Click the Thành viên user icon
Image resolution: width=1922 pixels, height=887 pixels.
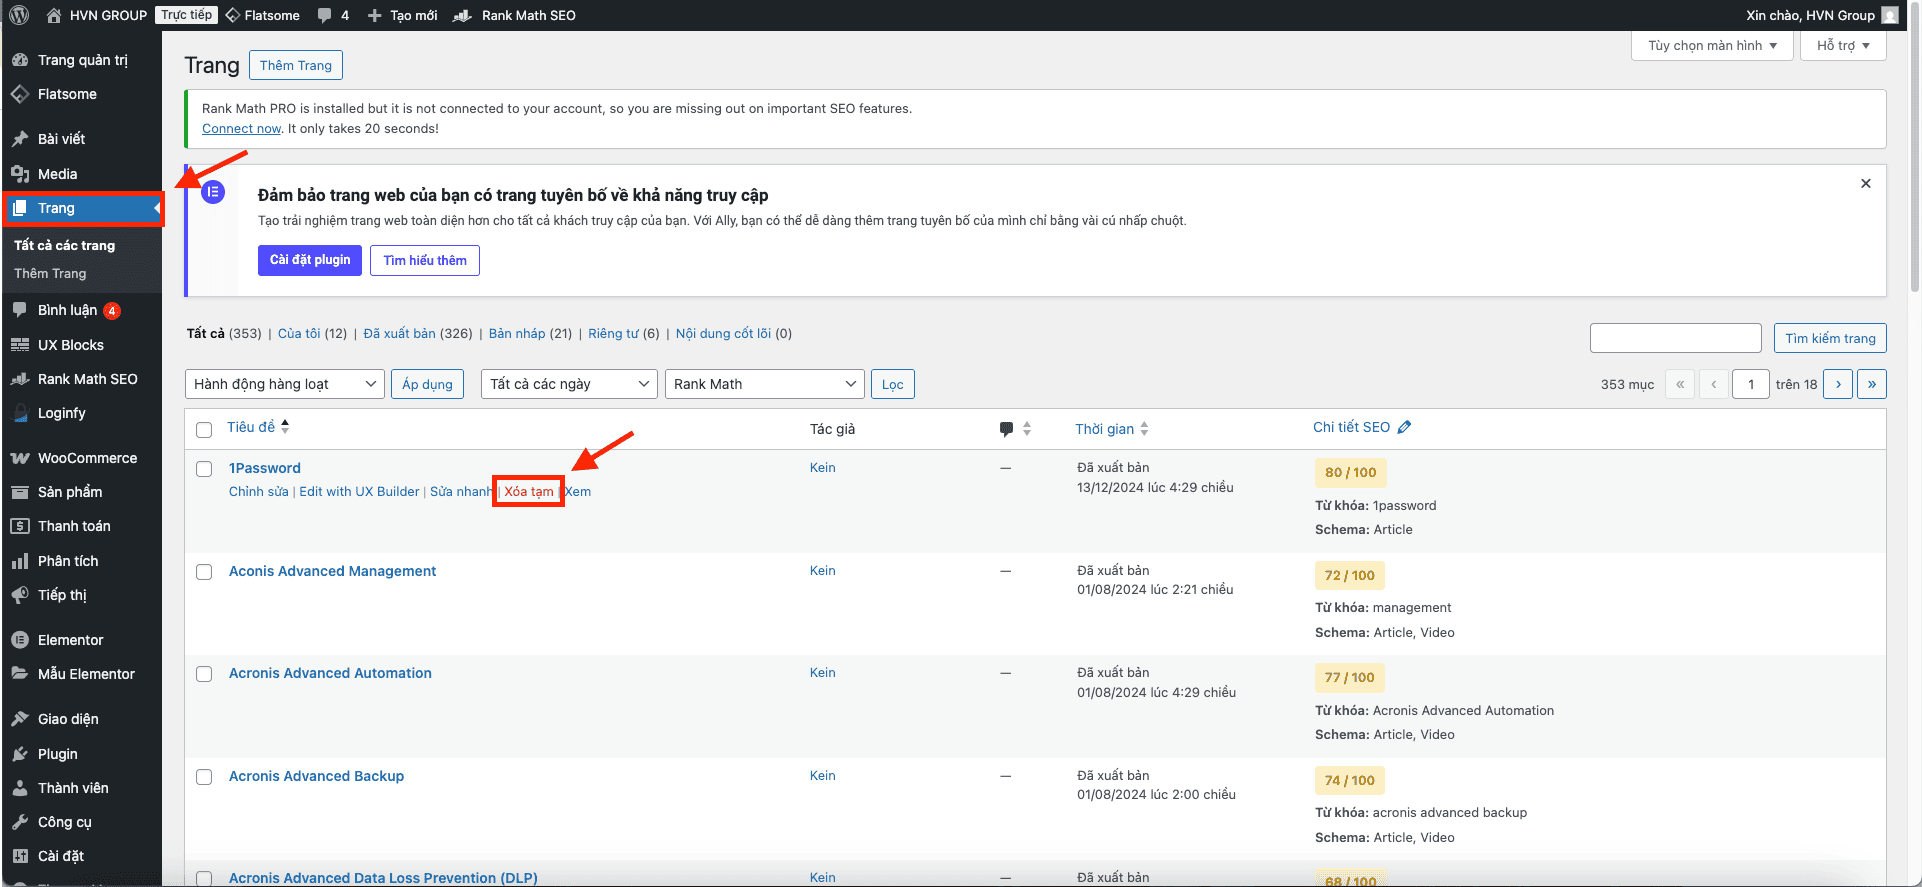20,788
